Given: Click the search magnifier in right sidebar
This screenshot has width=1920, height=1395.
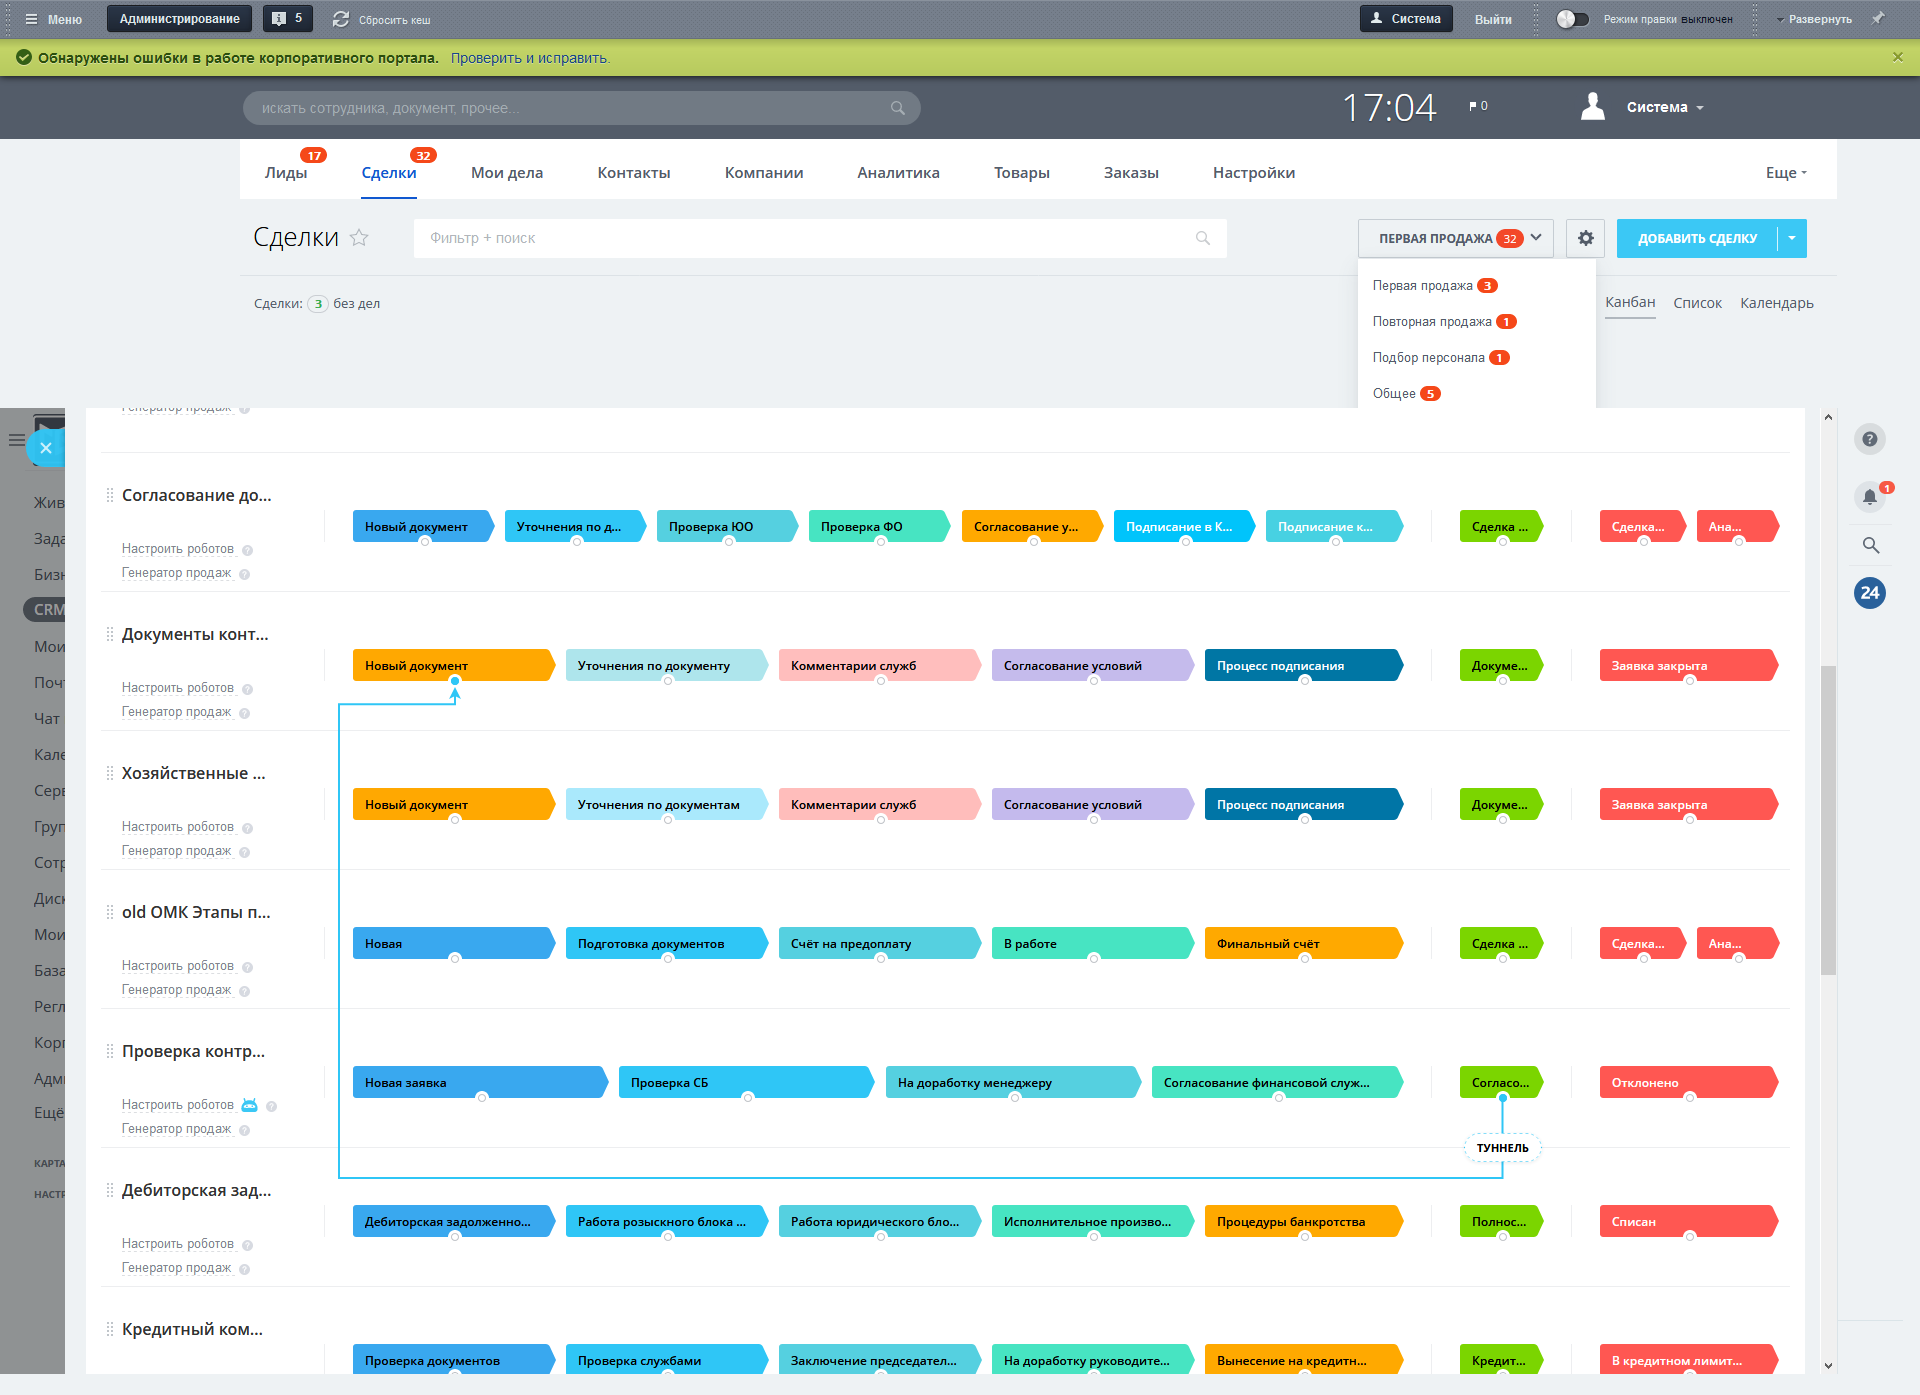Looking at the screenshot, I should [1870, 545].
